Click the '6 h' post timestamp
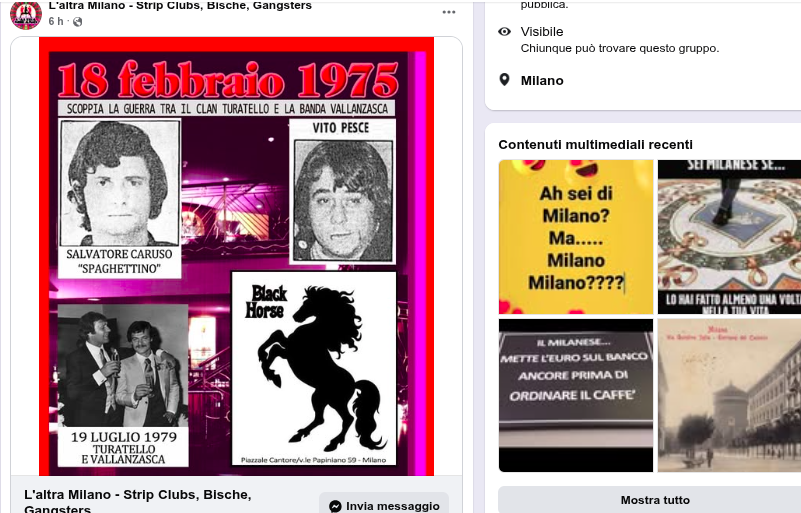Image resolution: width=801 pixels, height=513 pixels. click(x=56, y=21)
